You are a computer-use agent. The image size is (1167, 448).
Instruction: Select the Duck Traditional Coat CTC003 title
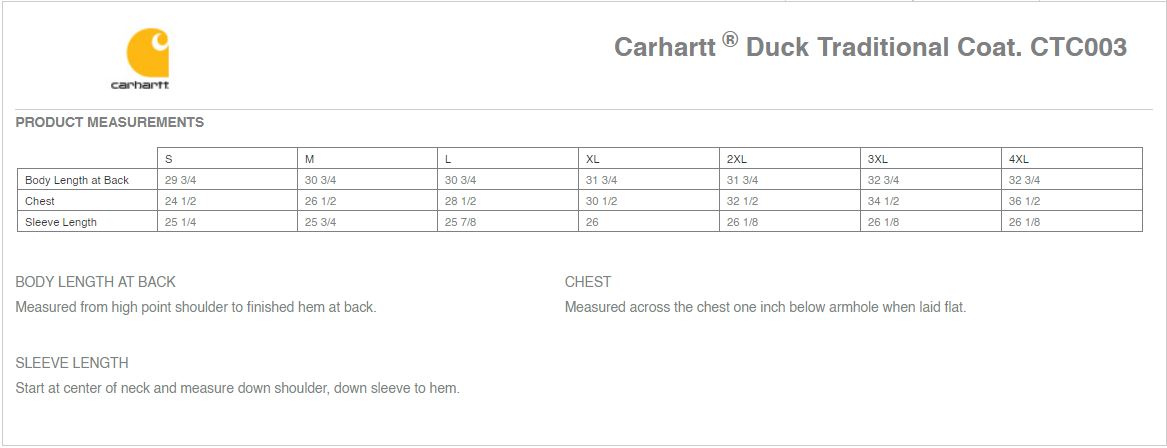870,46
